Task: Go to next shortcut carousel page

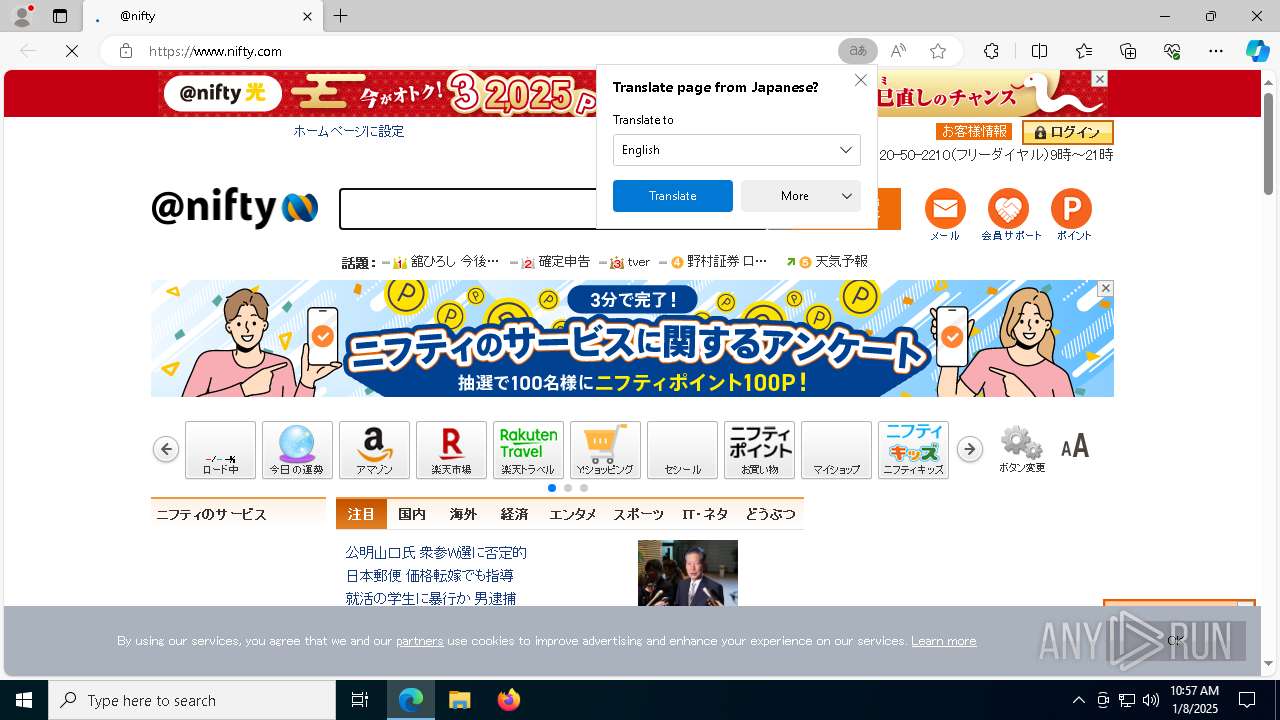Action: 969,450
